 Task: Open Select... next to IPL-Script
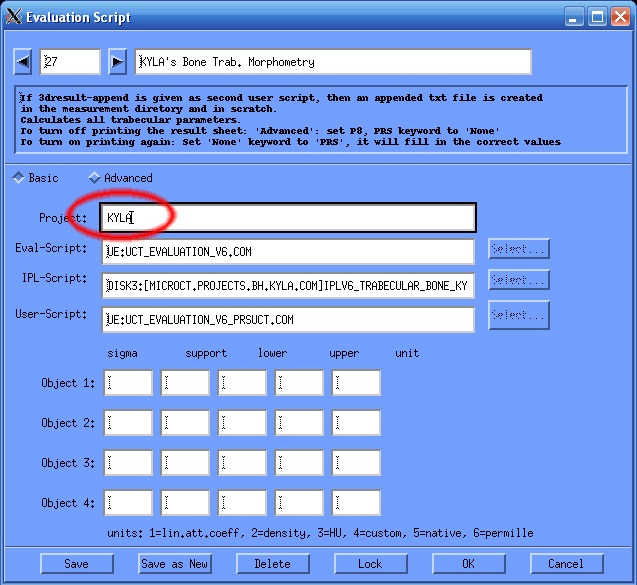(519, 280)
